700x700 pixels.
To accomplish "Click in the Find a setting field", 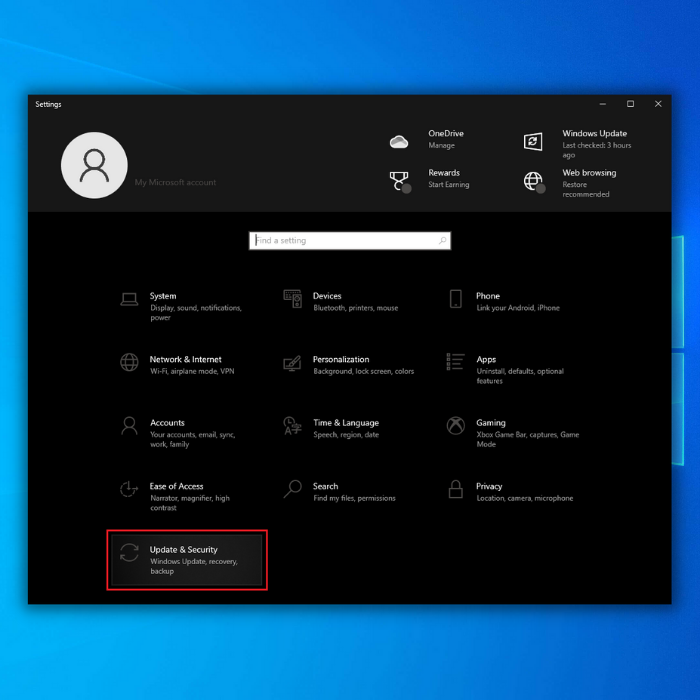I will tap(350, 241).
